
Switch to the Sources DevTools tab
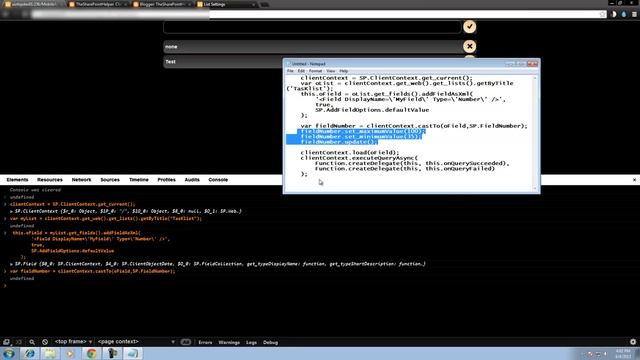[110, 180]
